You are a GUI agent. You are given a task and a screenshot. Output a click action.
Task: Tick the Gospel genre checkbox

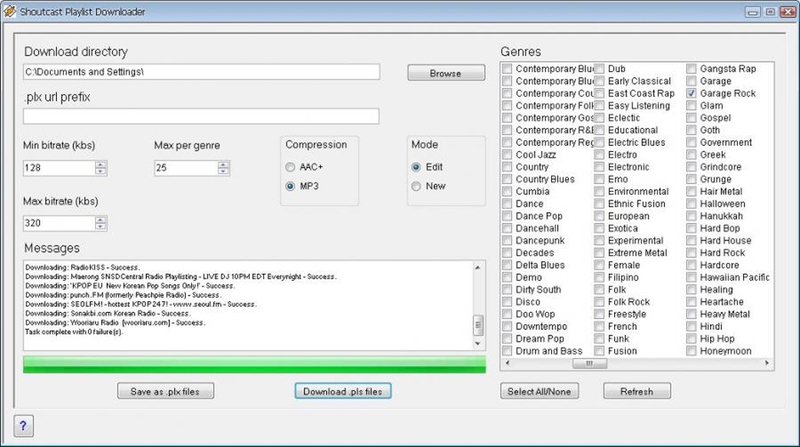point(691,118)
